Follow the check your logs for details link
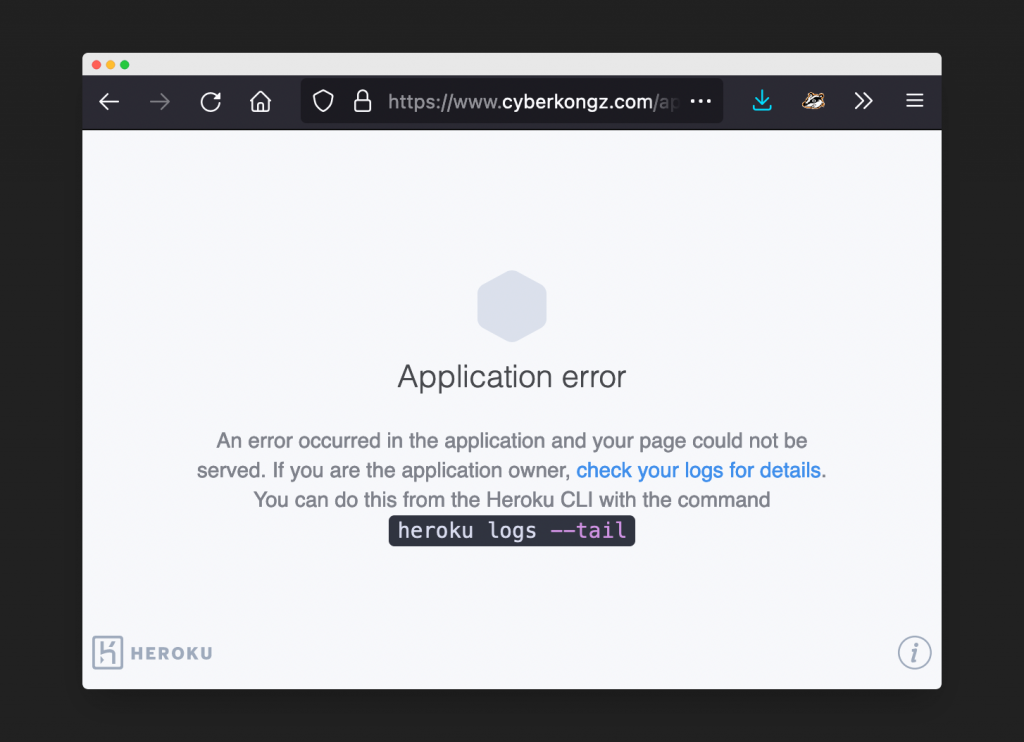 (698, 470)
